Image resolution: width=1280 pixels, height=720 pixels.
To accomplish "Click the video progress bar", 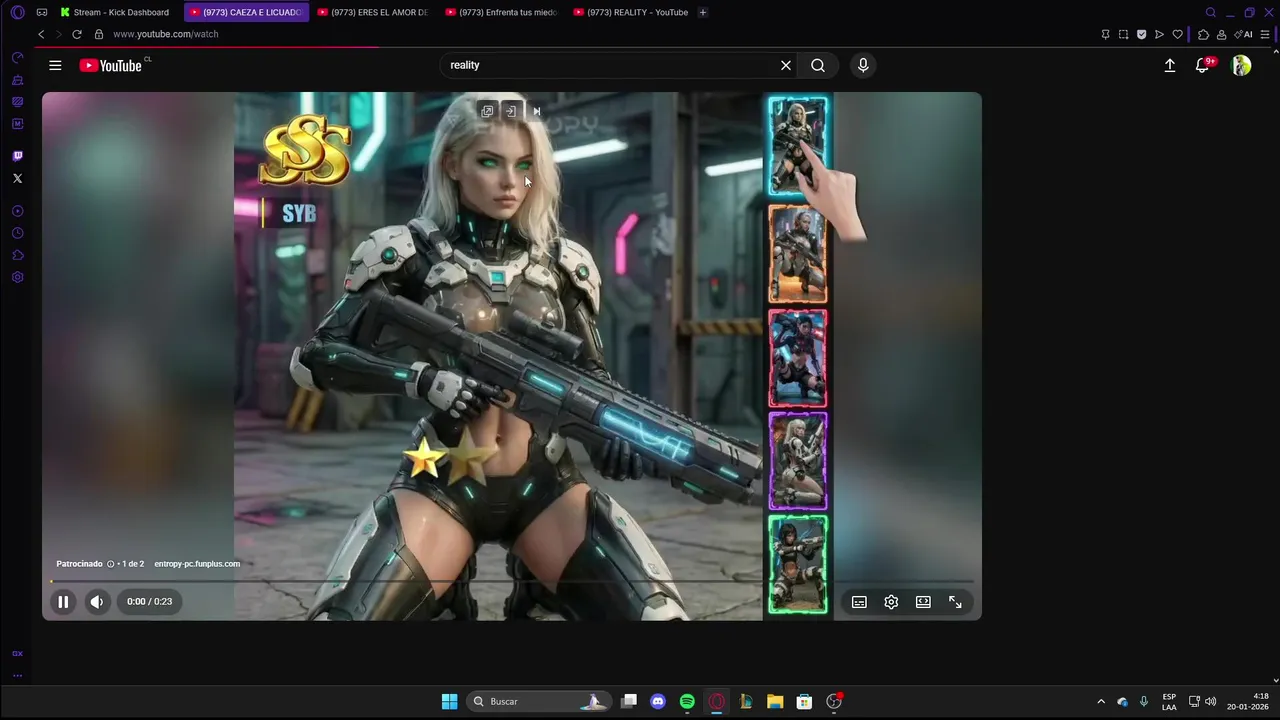I will tap(512, 581).
